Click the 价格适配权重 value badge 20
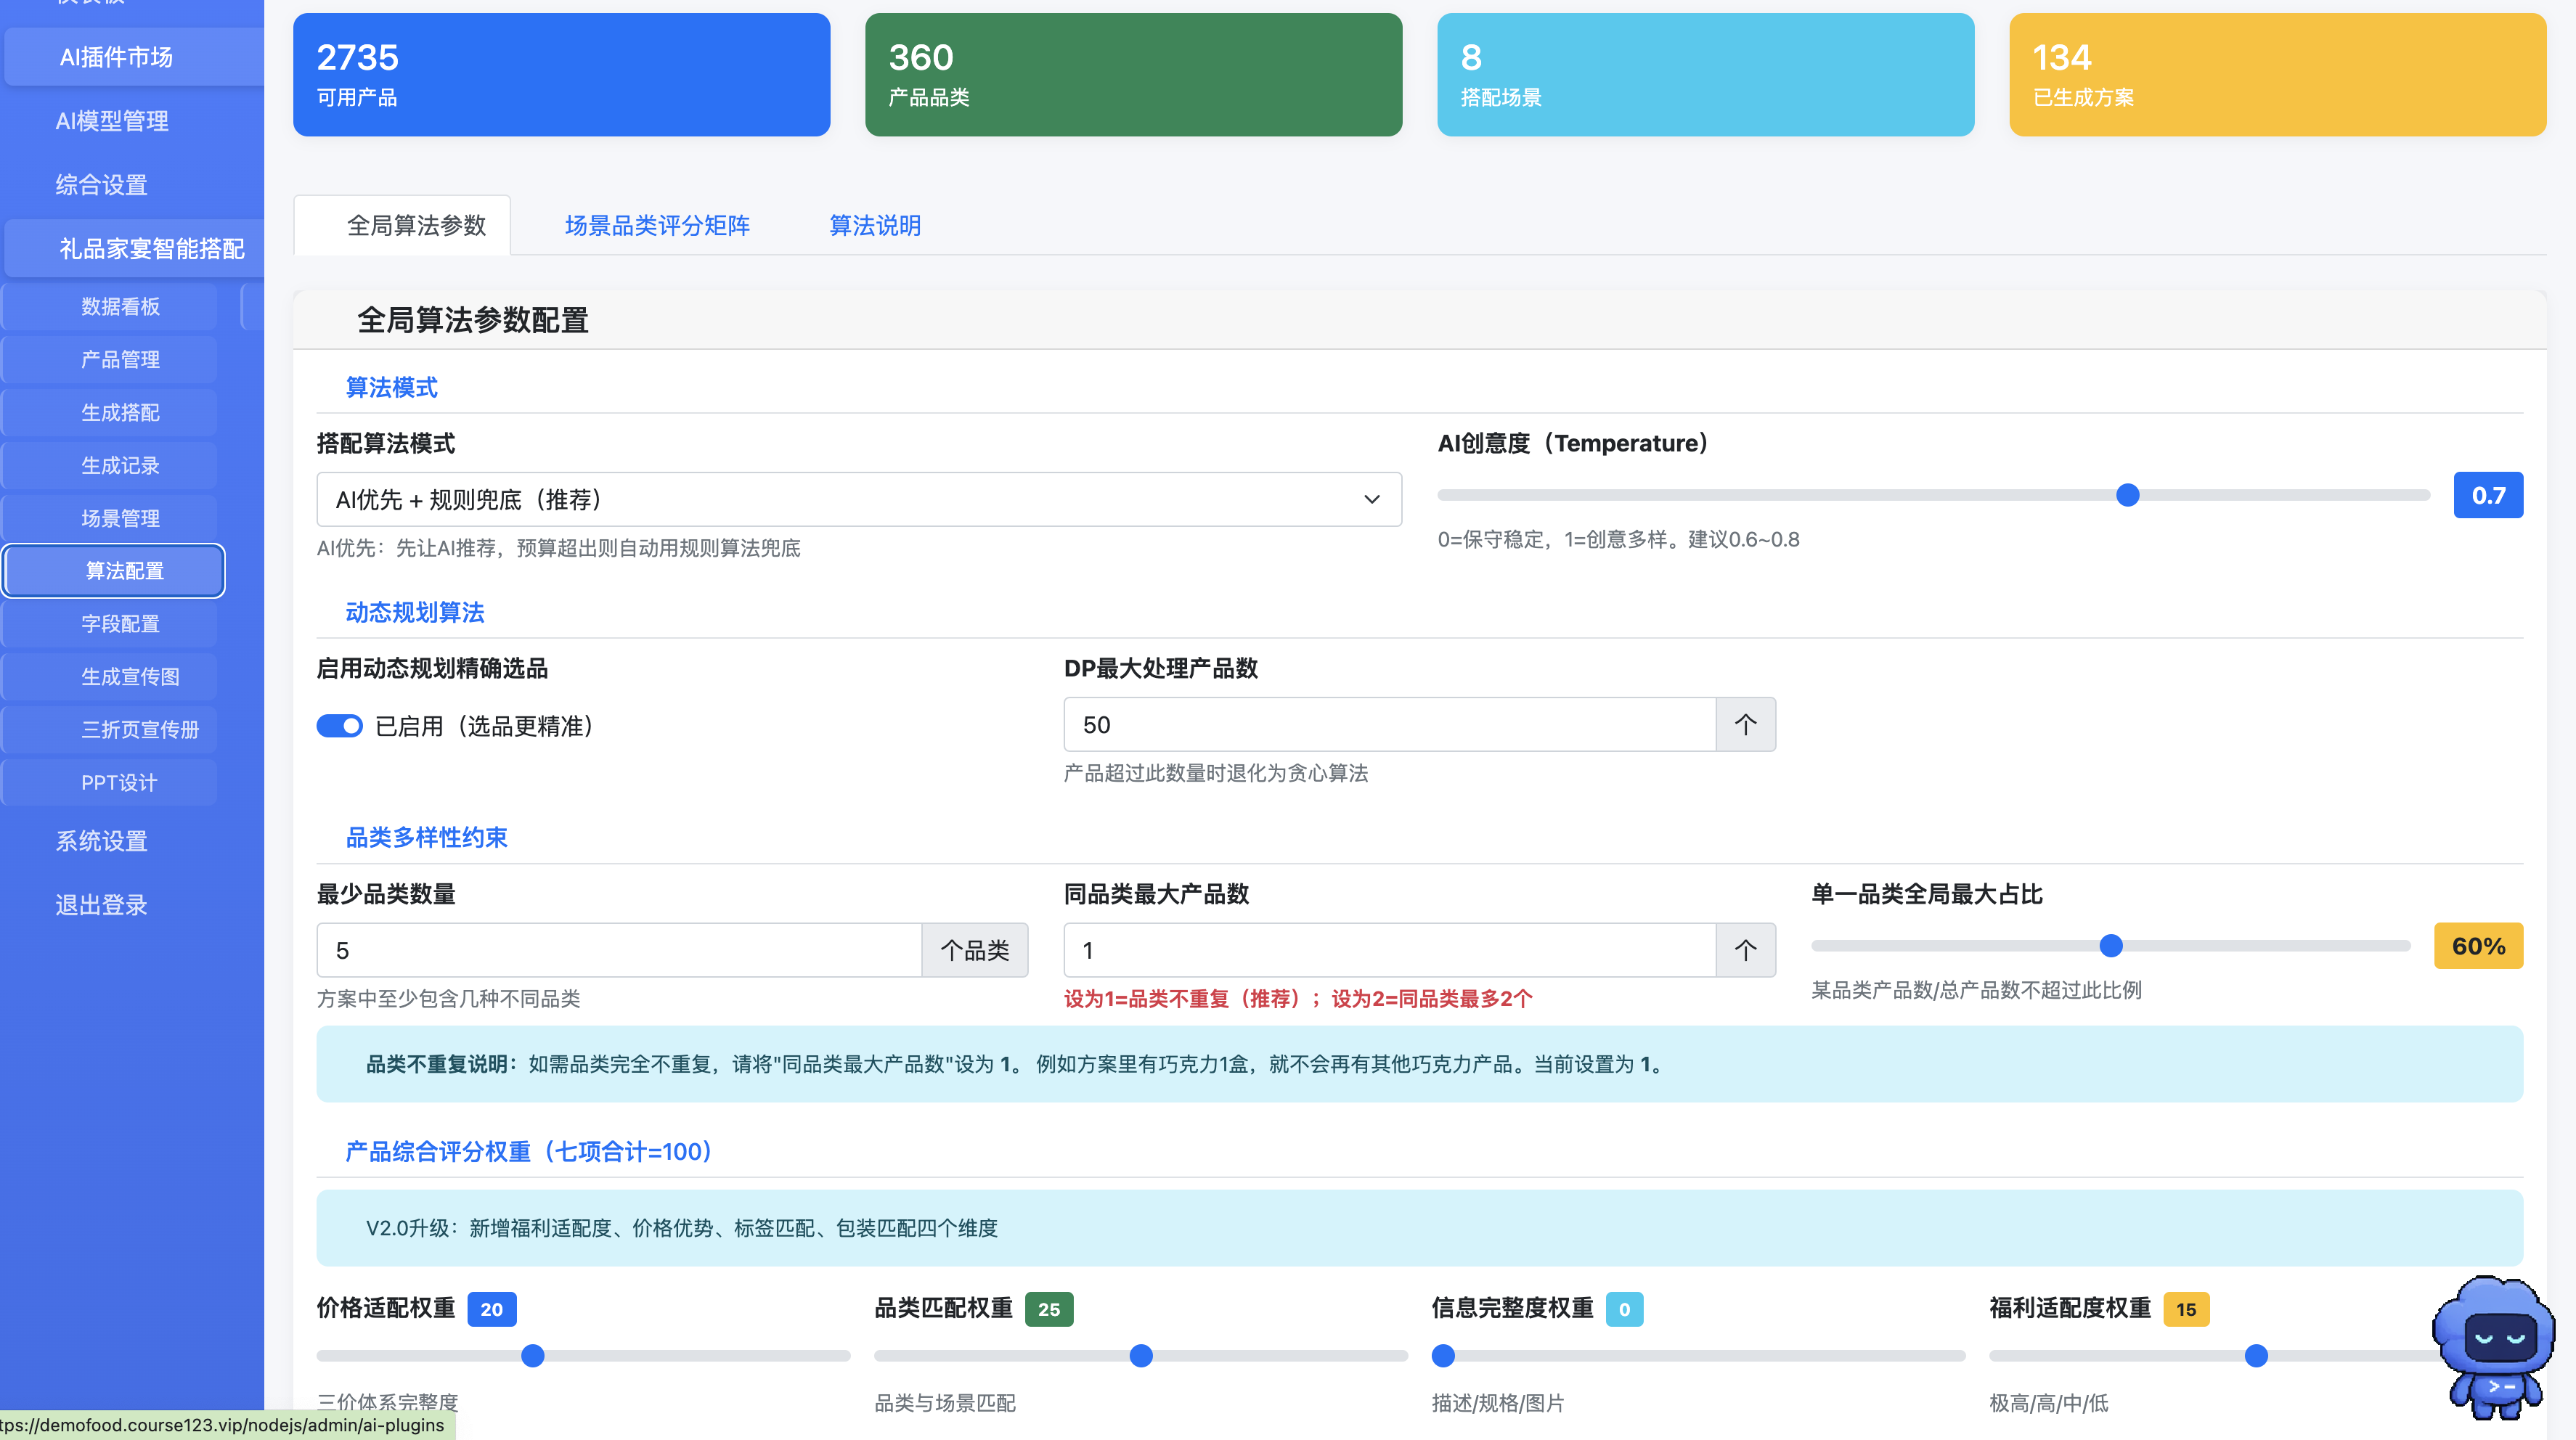 click(491, 1309)
